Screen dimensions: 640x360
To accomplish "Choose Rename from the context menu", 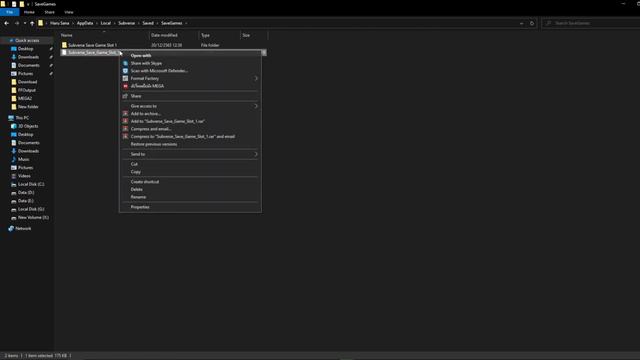I will 138,197.
